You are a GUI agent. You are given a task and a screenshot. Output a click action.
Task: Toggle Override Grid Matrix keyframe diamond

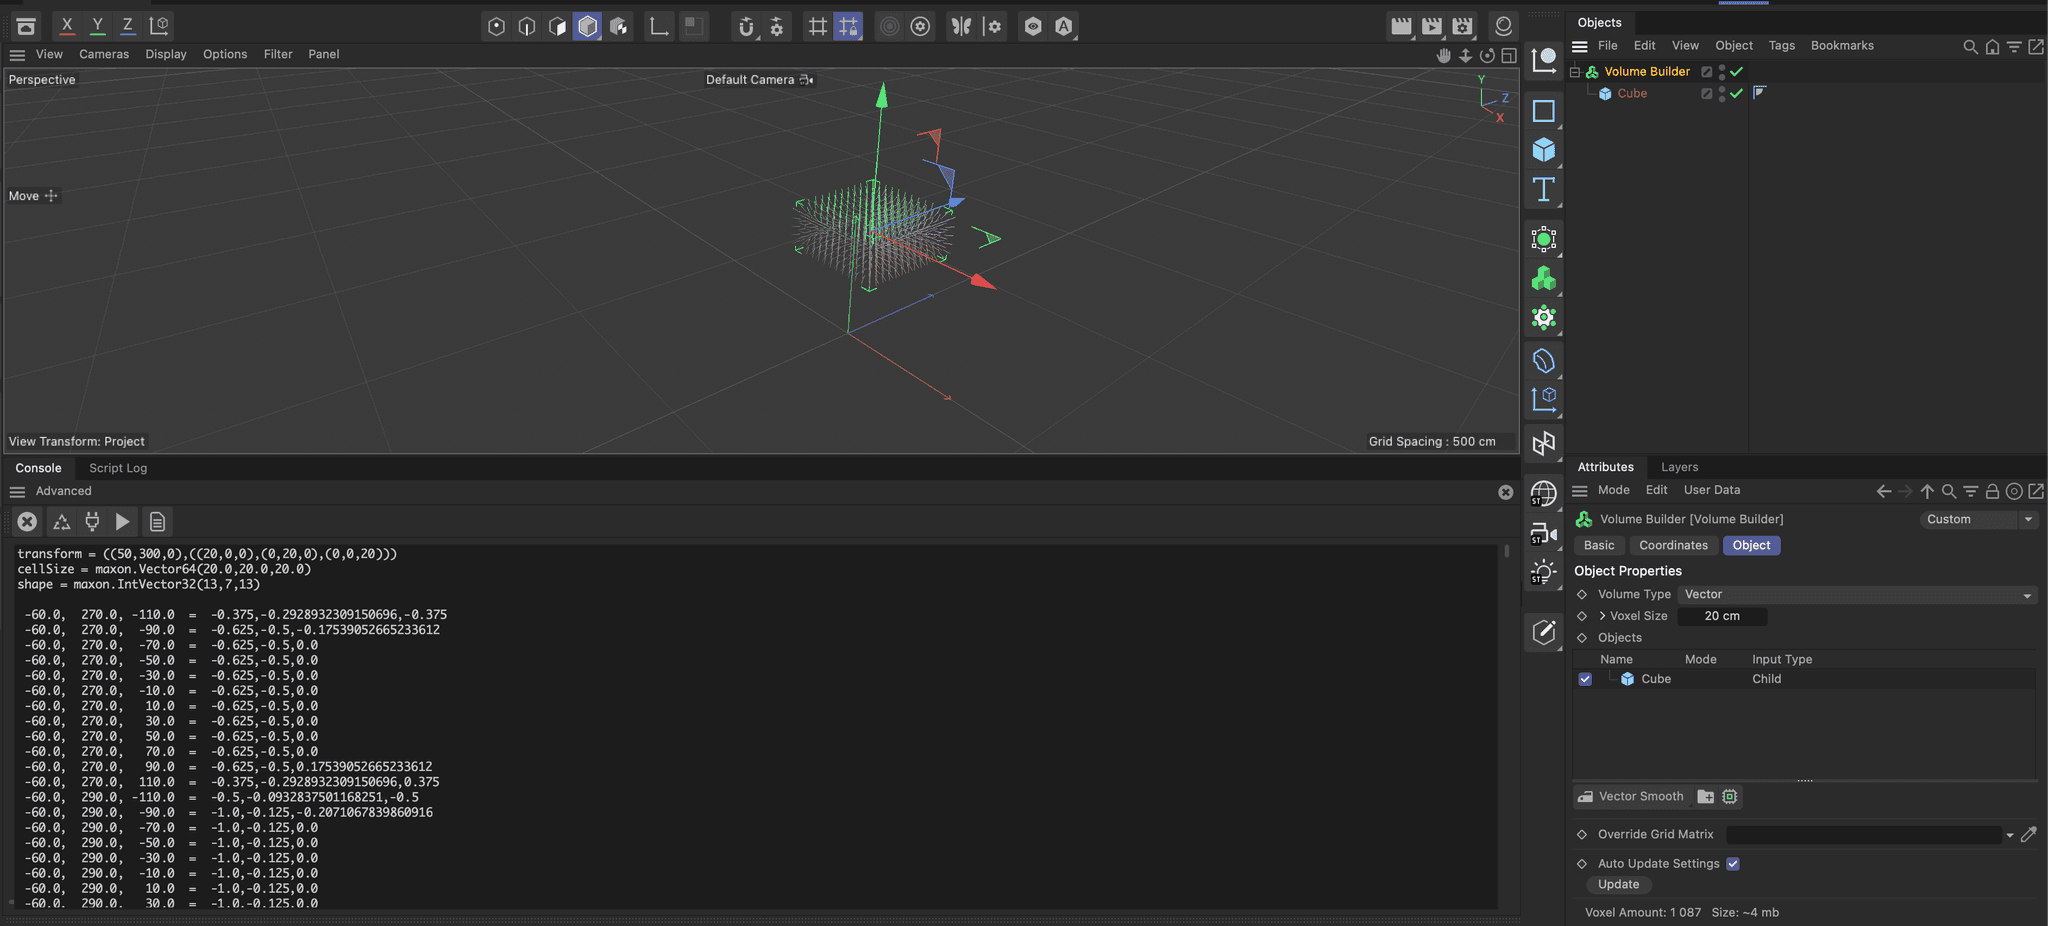(1582, 834)
